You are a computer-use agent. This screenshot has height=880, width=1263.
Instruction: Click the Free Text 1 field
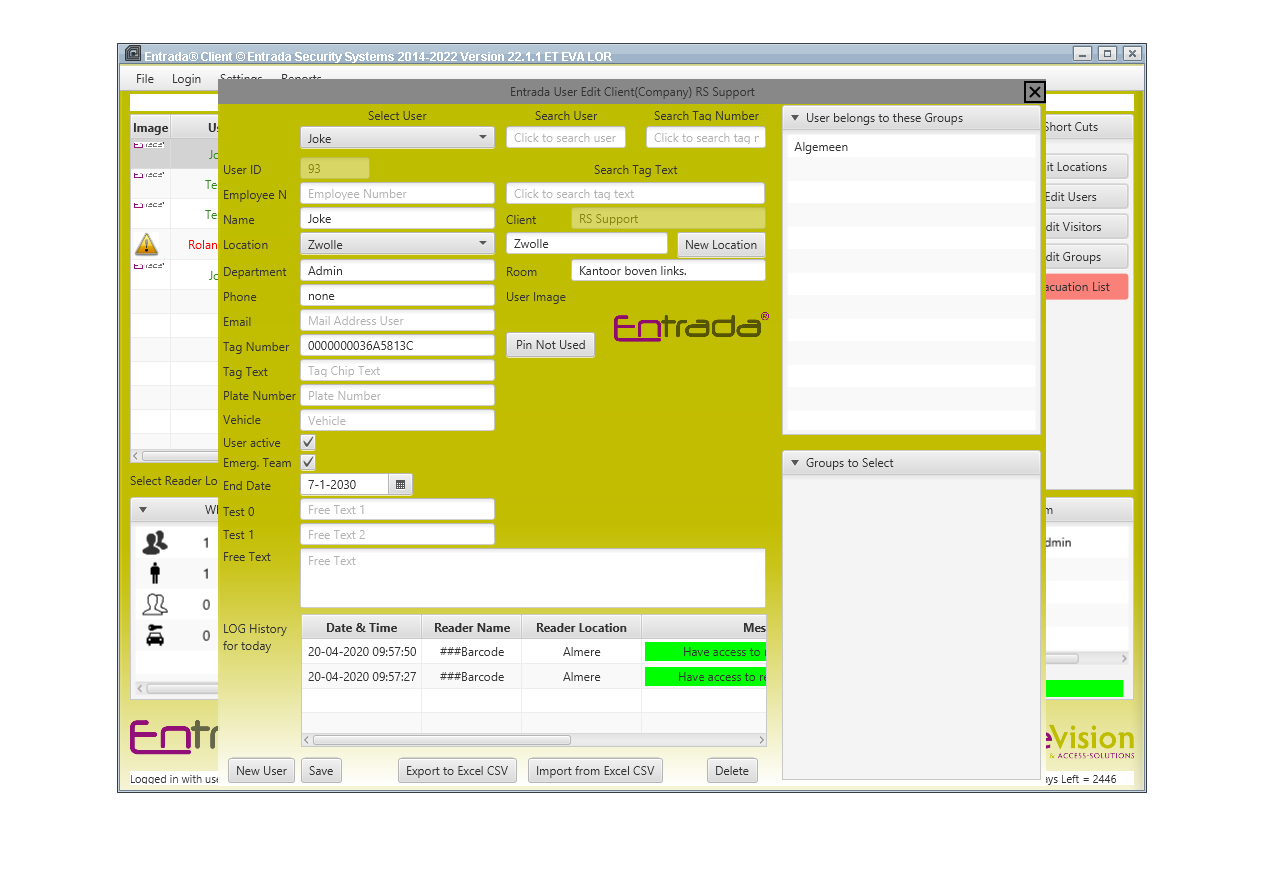[x=397, y=510]
